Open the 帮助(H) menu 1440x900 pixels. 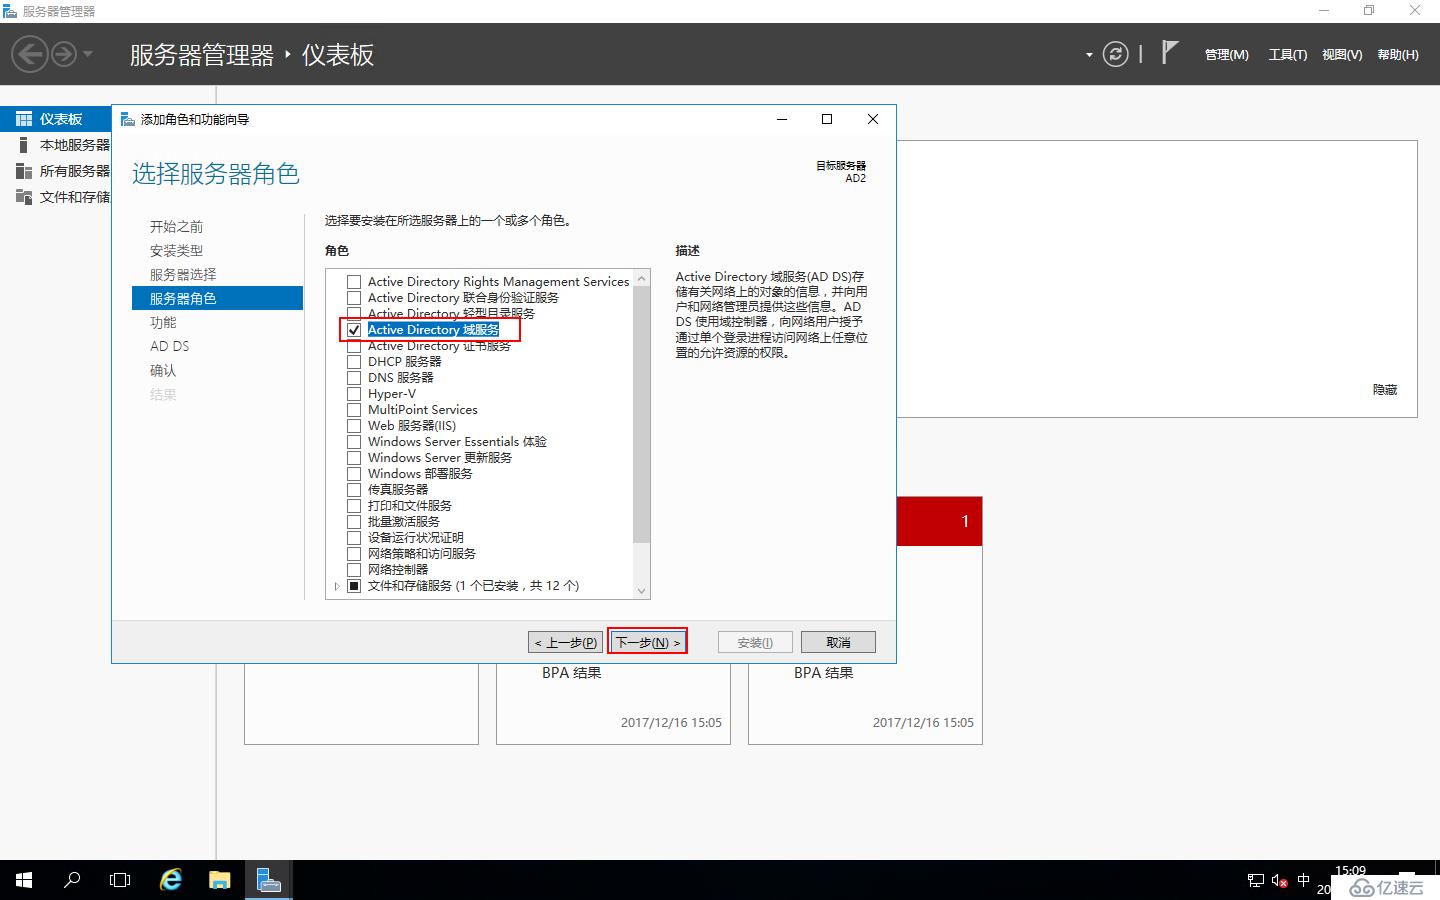pyautogui.click(x=1398, y=55)
